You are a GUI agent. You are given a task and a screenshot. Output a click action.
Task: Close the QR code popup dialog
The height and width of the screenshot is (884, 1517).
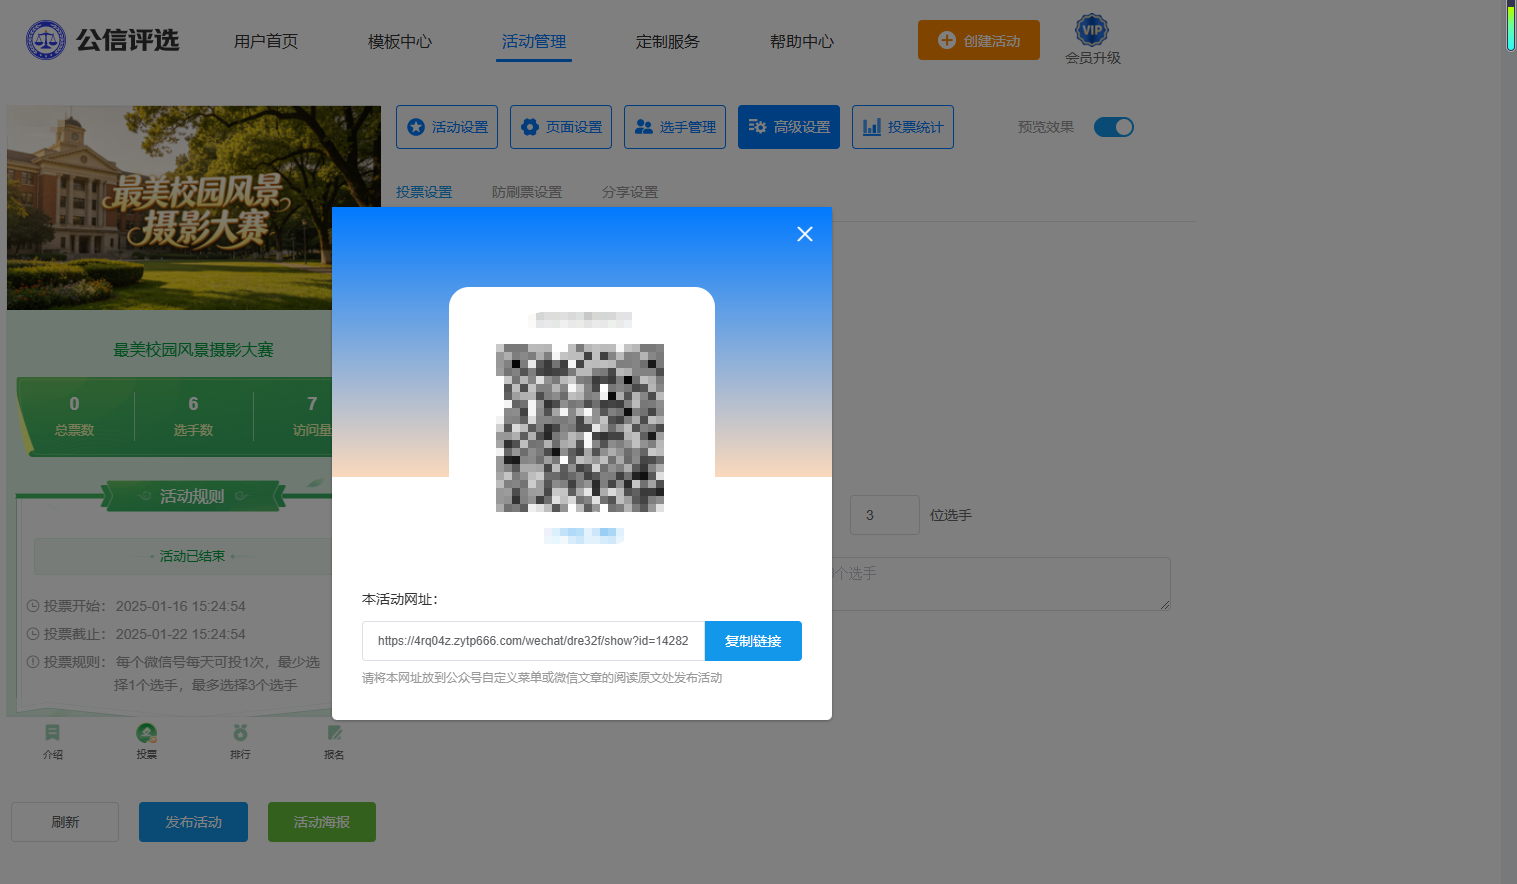tap(805, 234)
